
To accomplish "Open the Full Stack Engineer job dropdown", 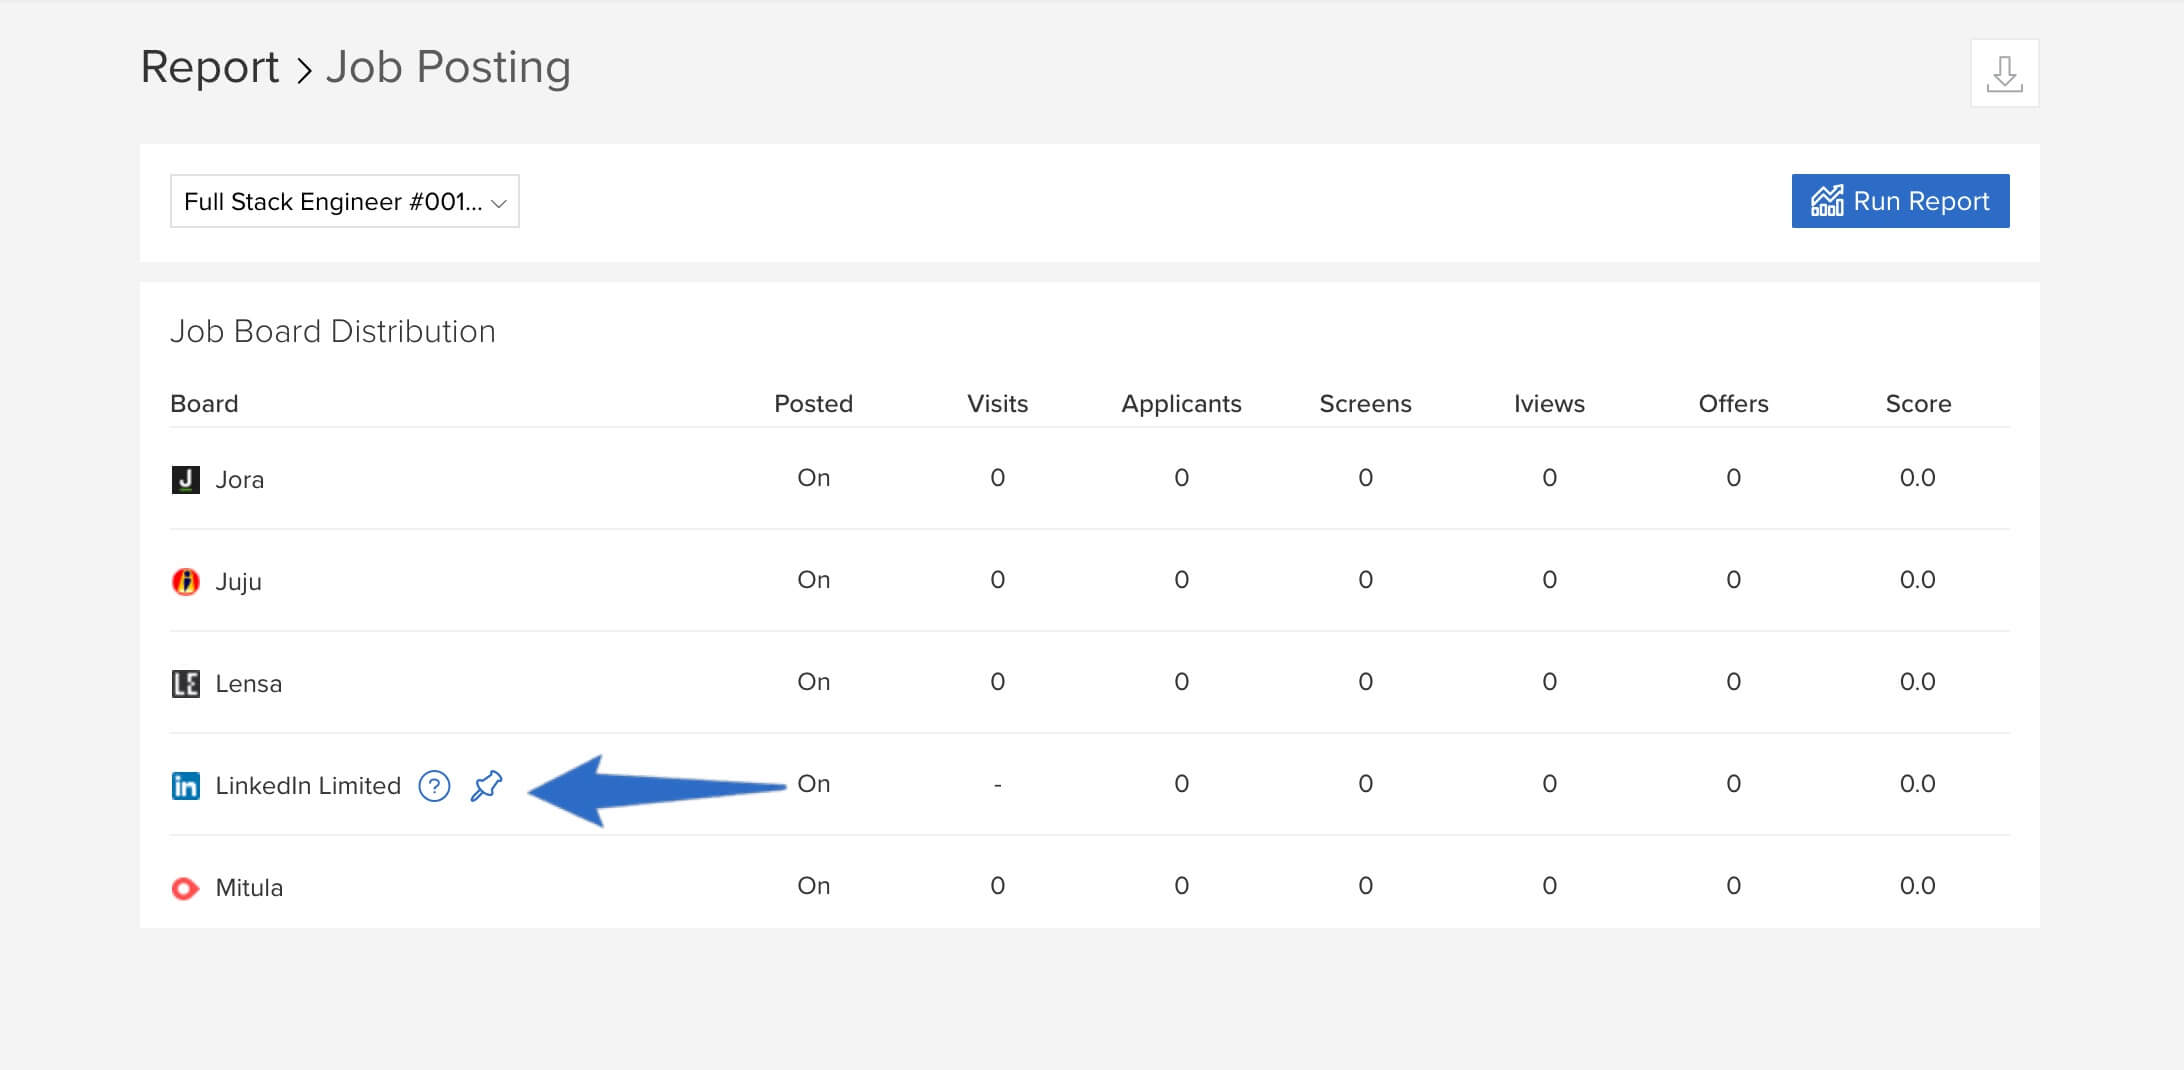I will 344,201.
